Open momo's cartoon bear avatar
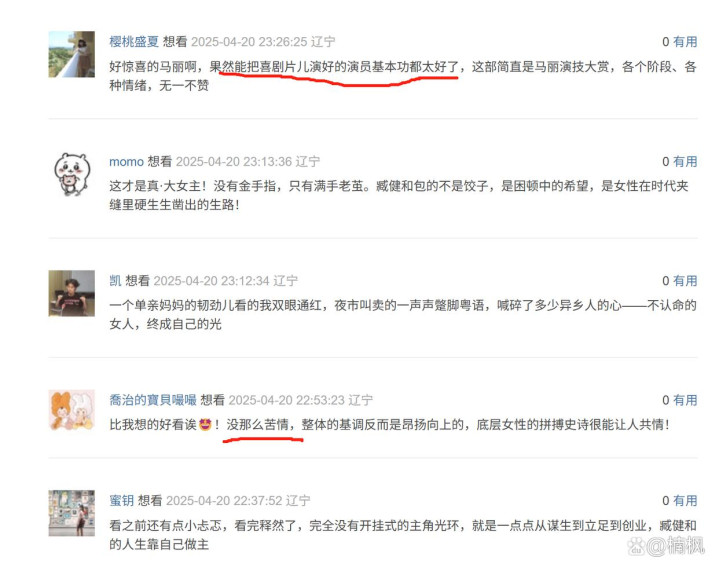 pos(72,174)
